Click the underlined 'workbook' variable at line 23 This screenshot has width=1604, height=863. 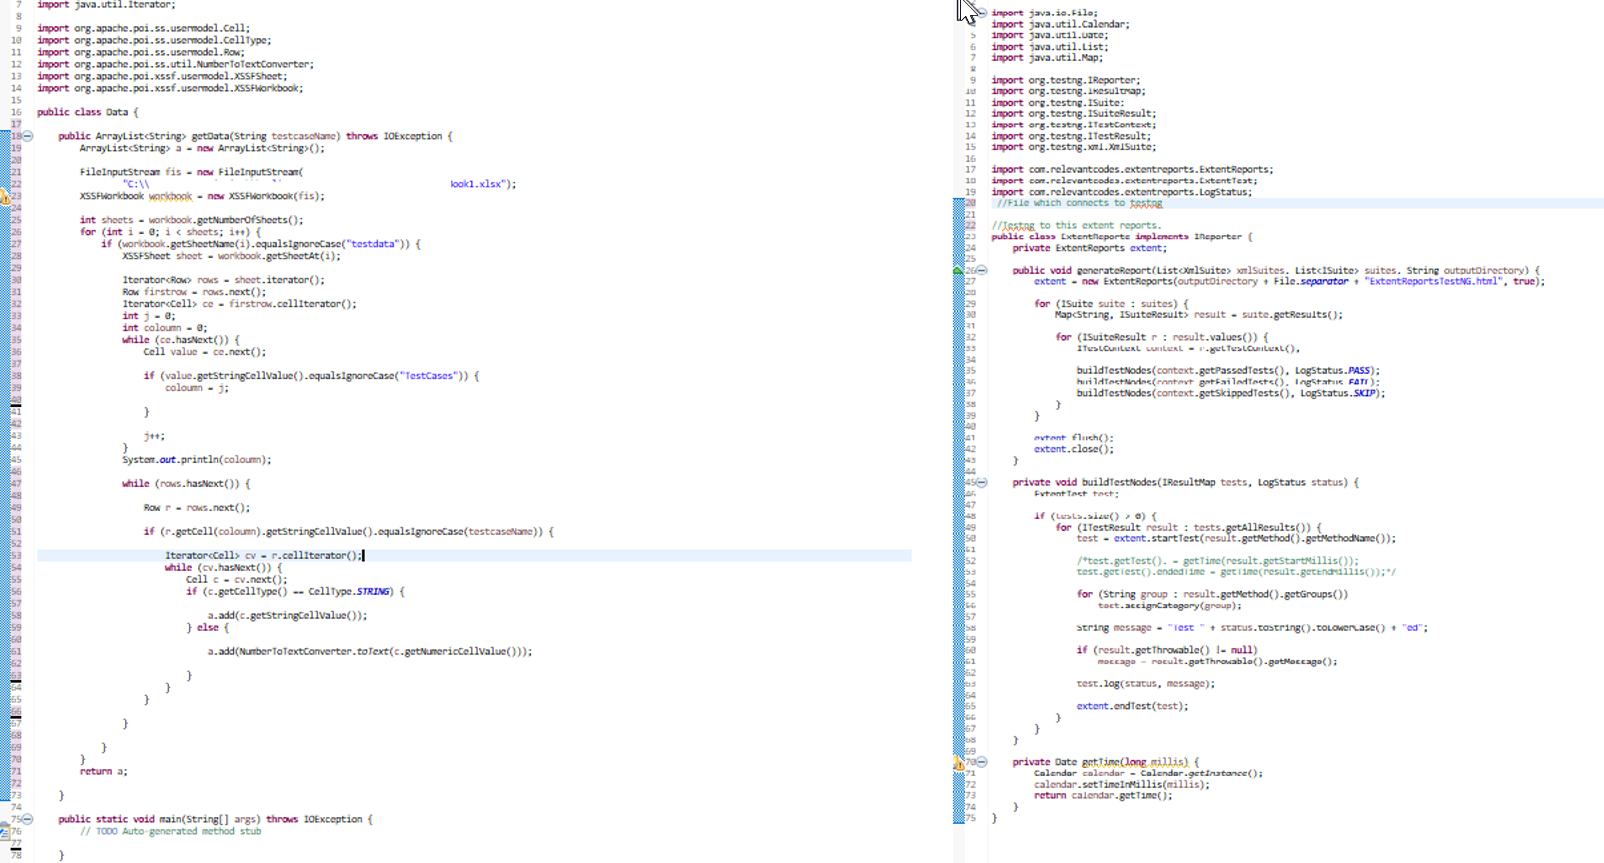pos(170,196)
